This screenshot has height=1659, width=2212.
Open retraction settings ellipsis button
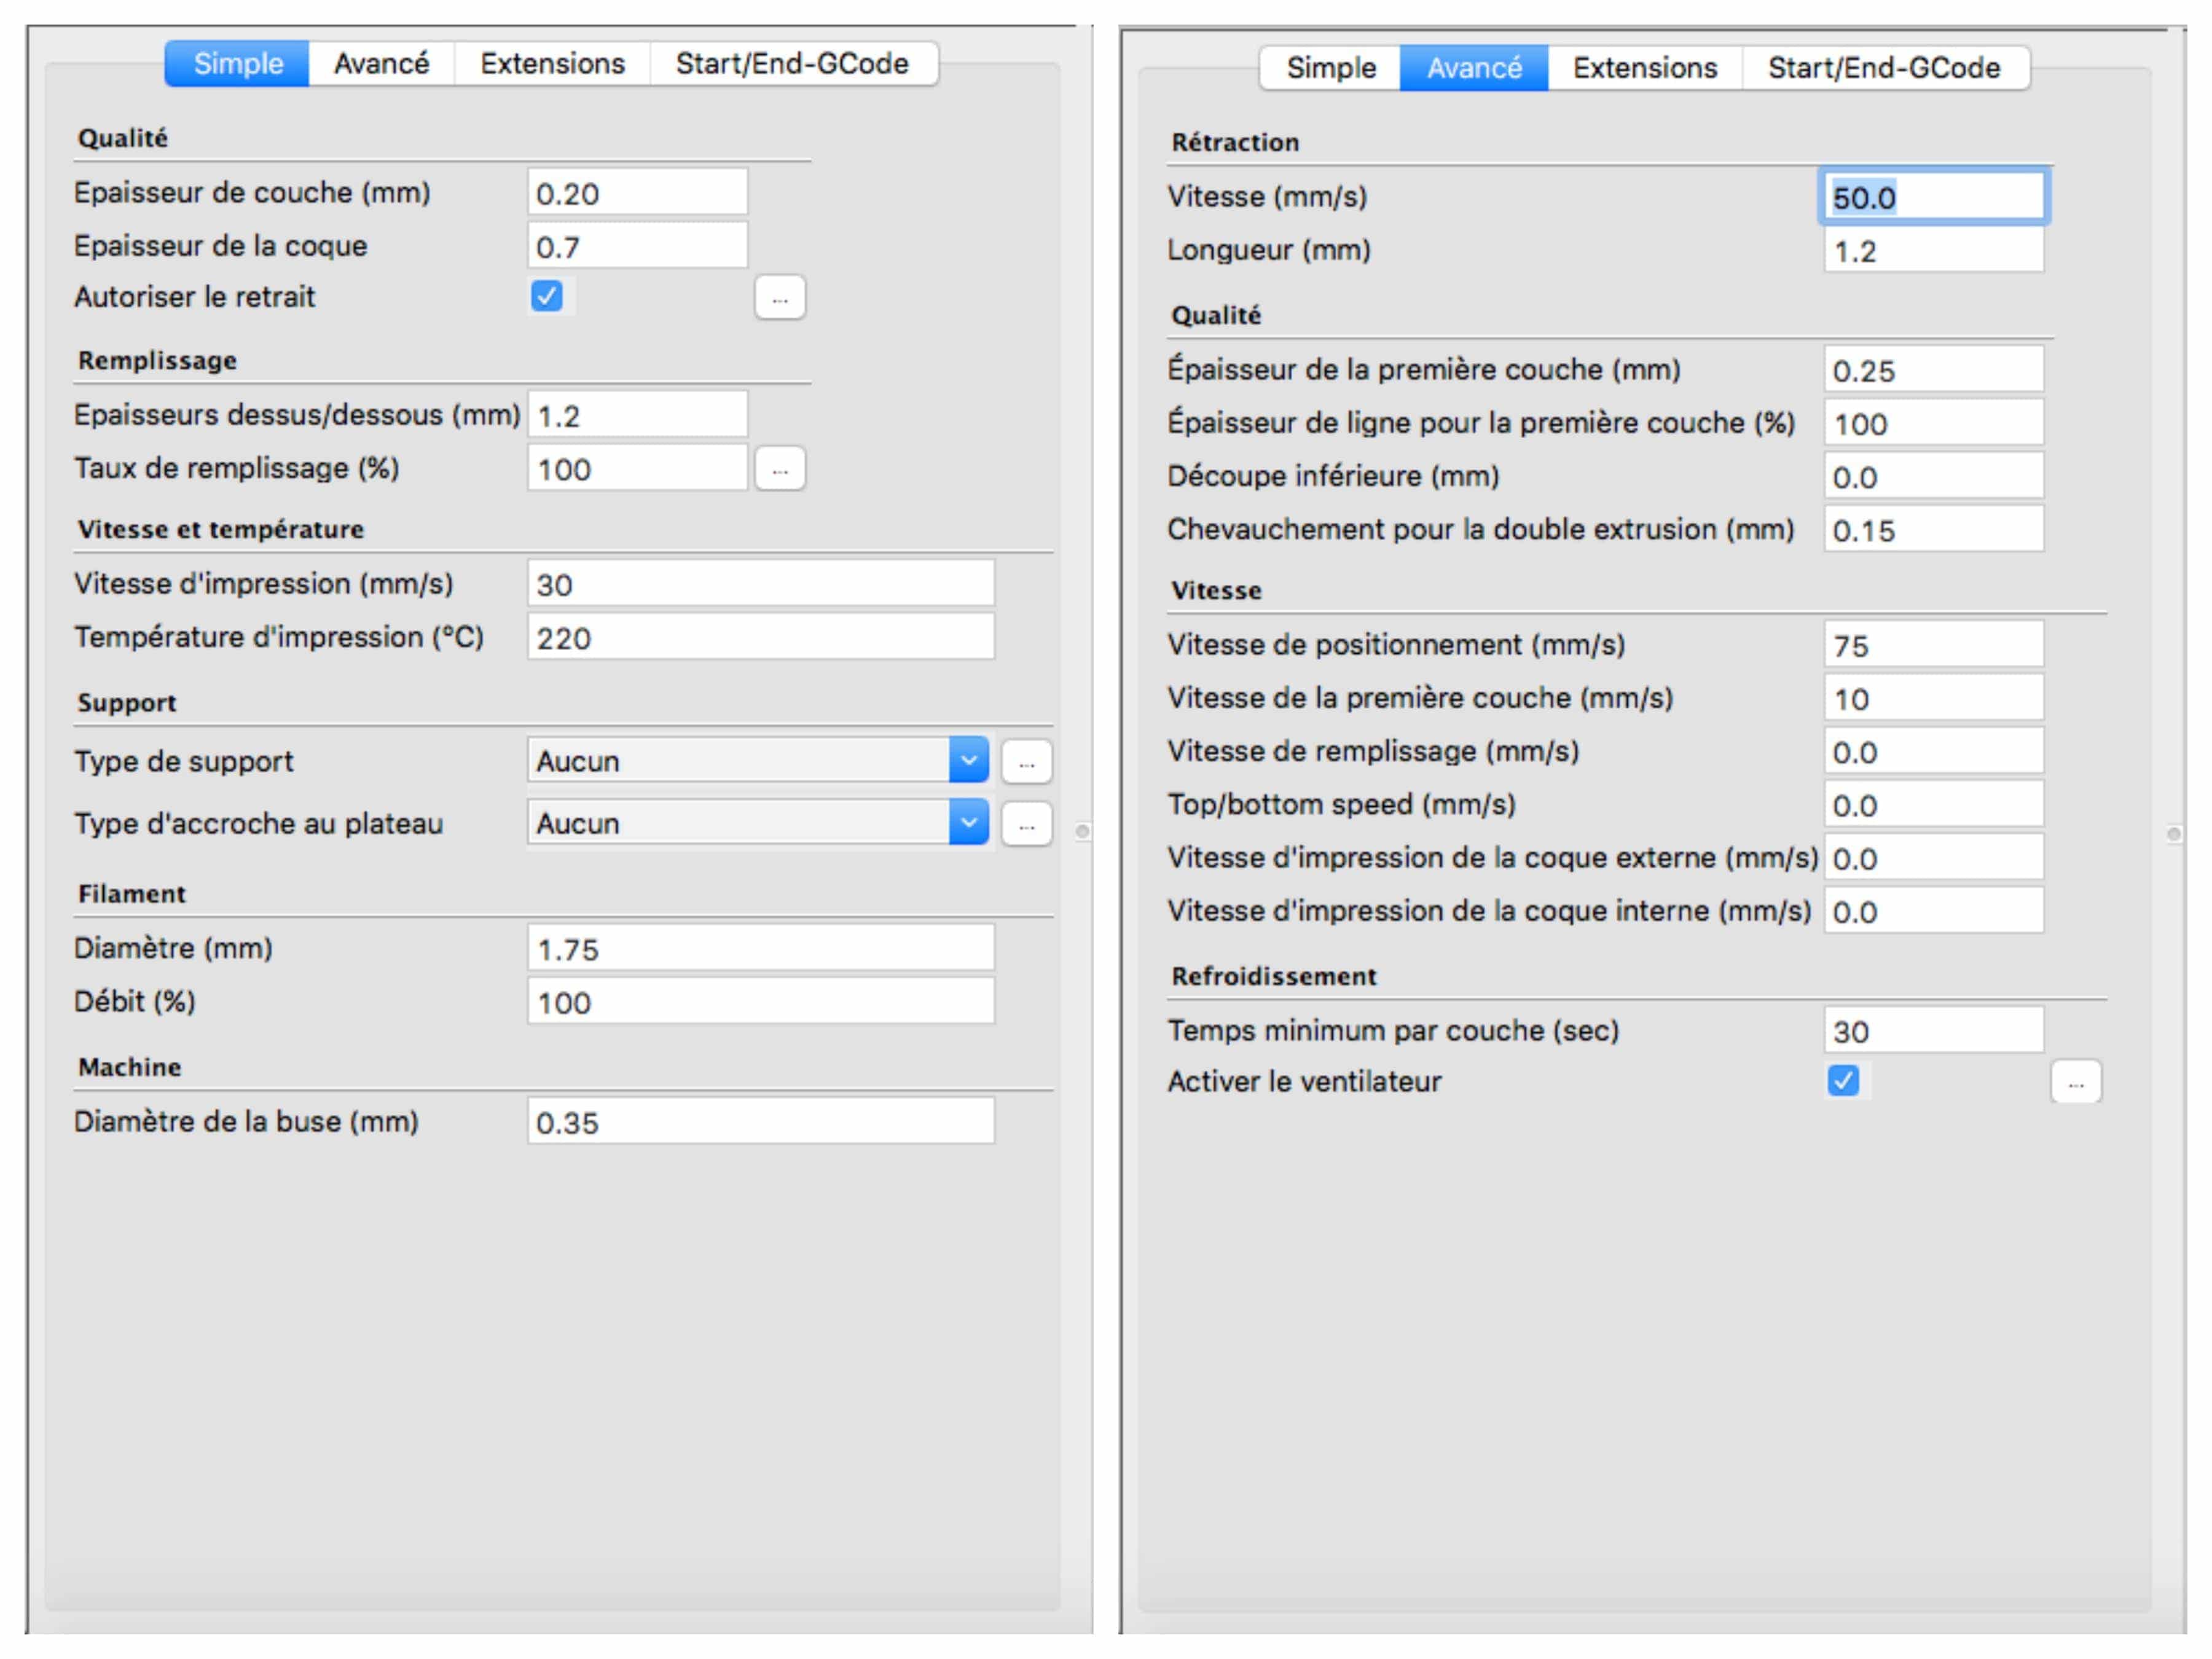pos(780,298)
